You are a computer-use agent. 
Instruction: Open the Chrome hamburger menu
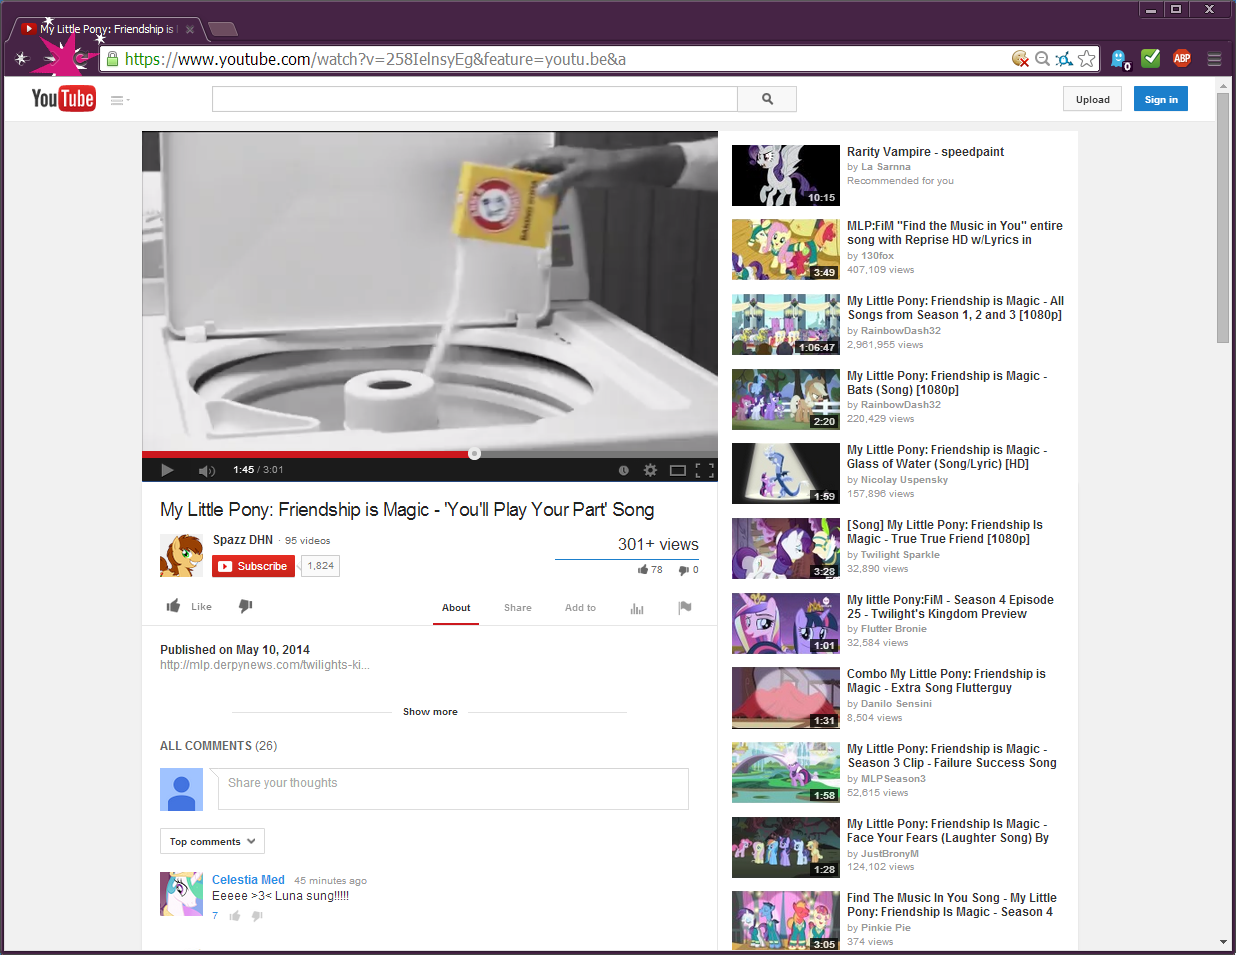click(1214, 59)
